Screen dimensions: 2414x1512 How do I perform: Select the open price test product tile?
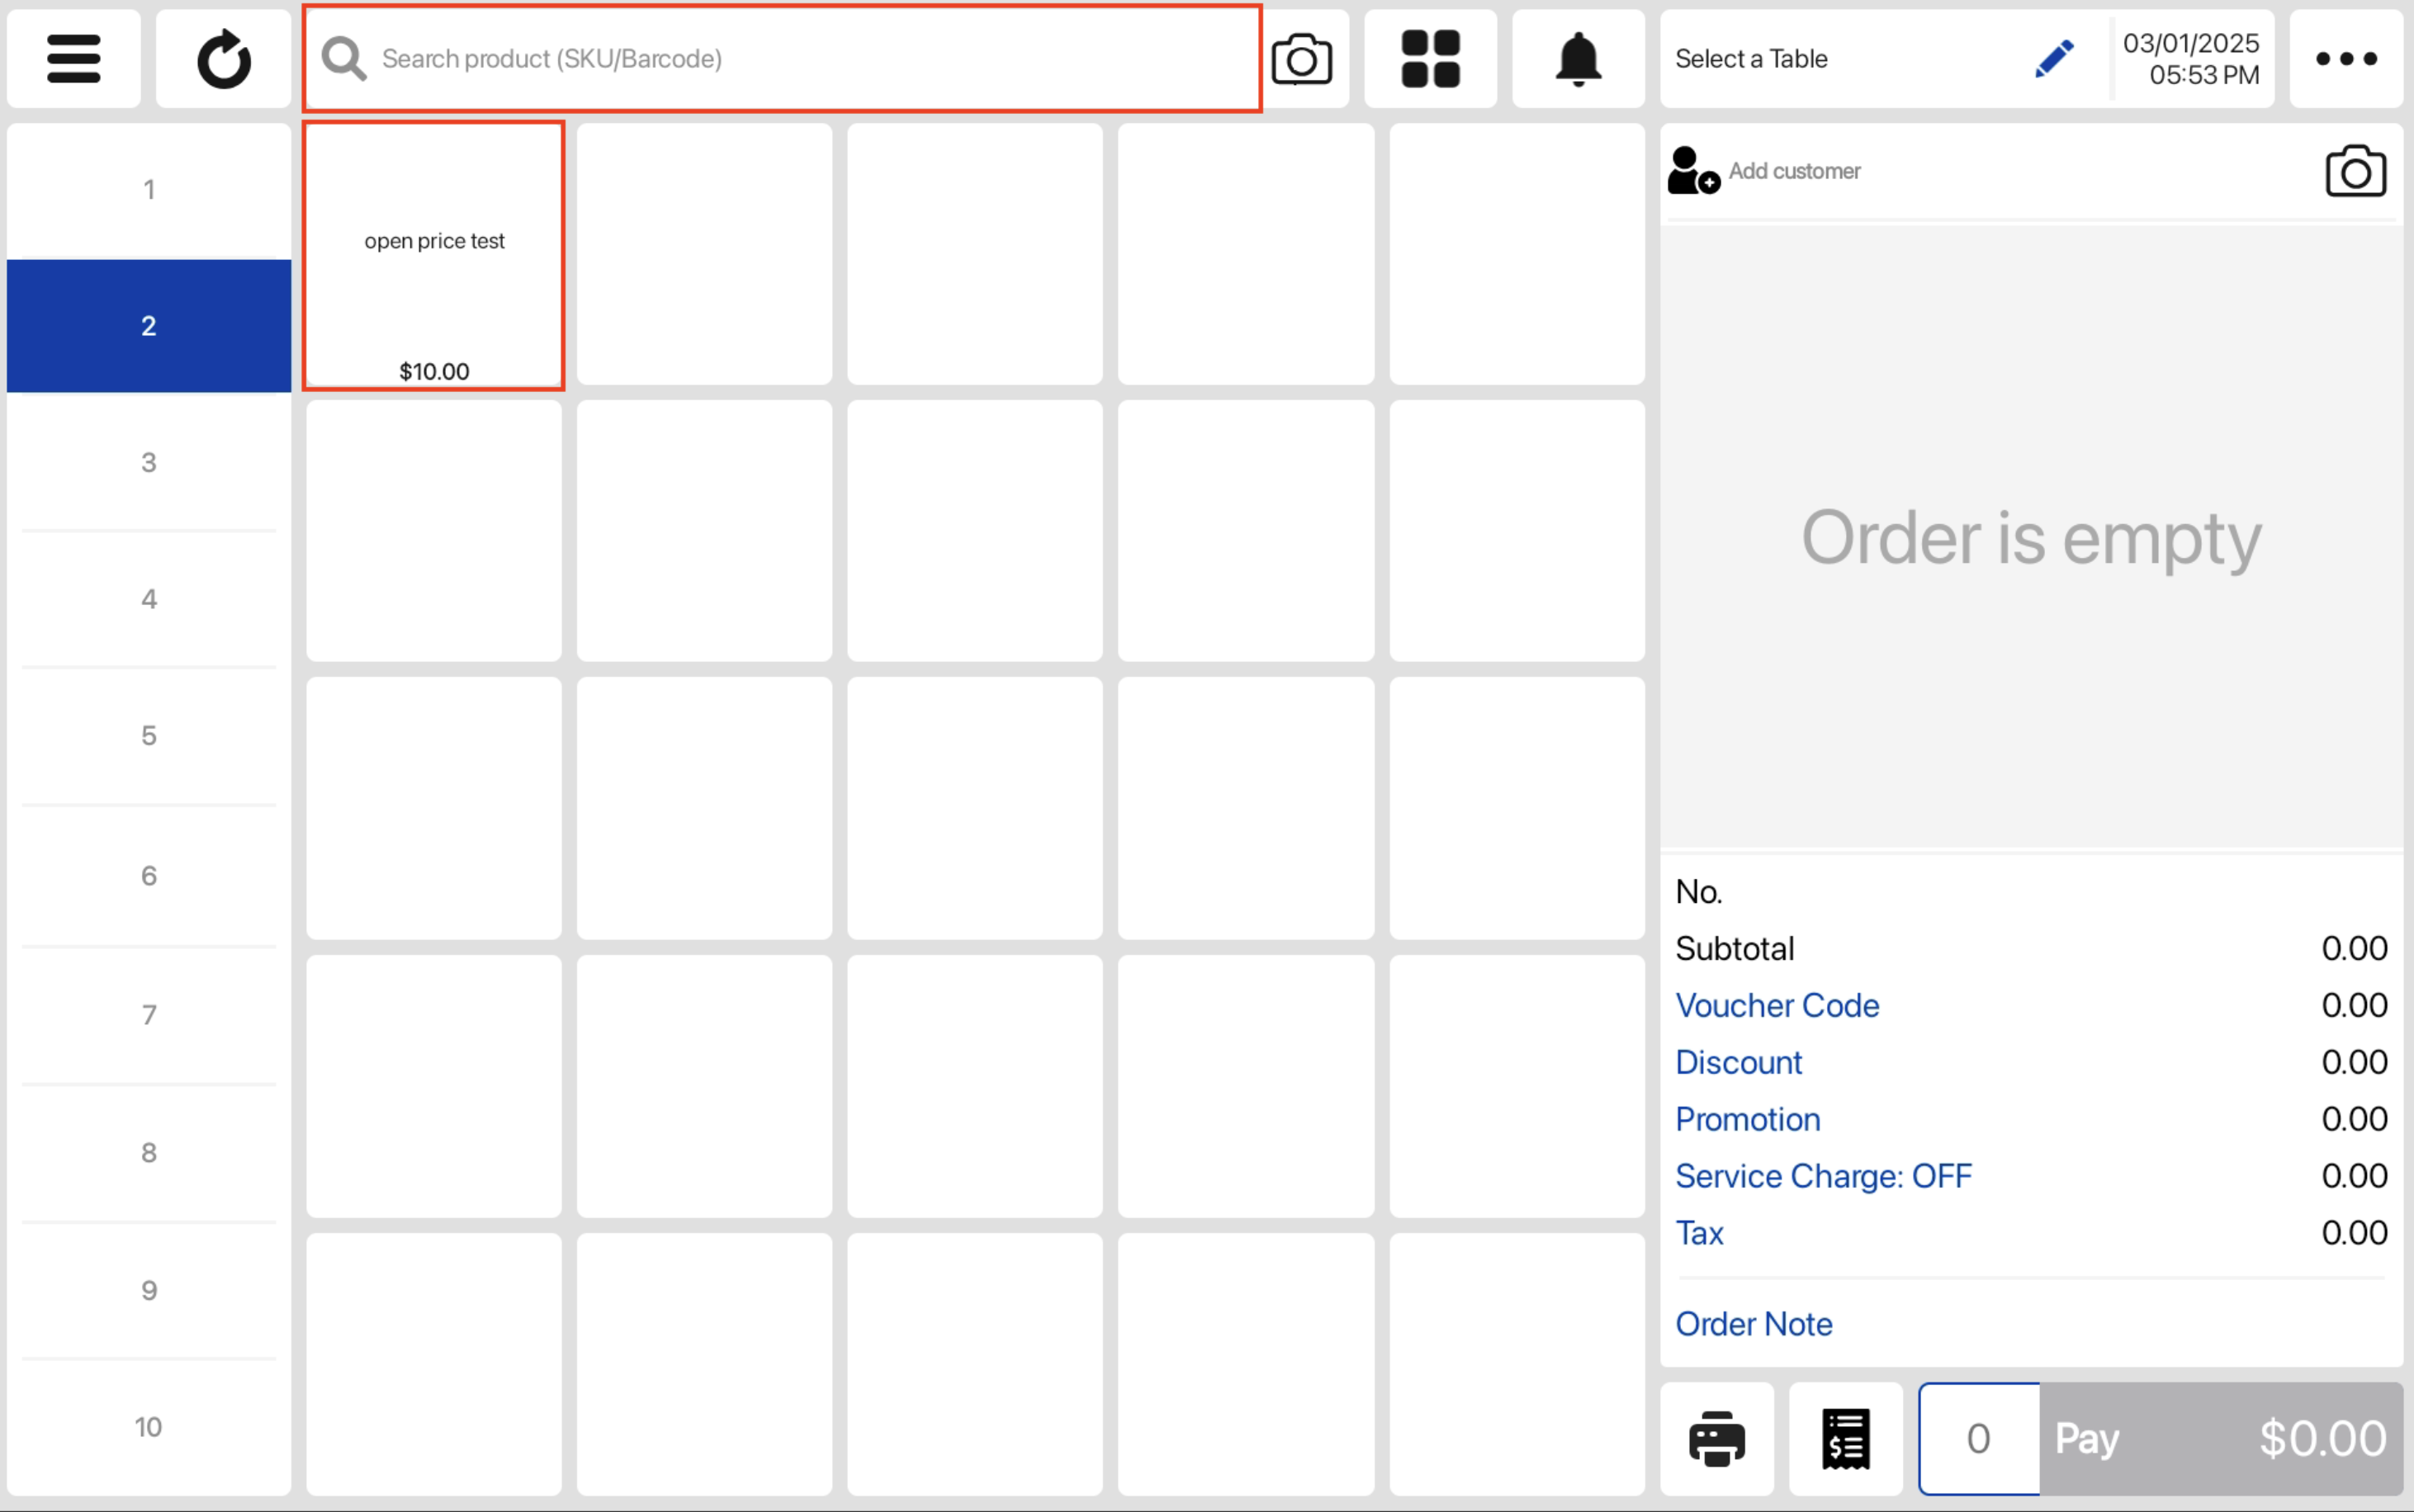point(434,256)
